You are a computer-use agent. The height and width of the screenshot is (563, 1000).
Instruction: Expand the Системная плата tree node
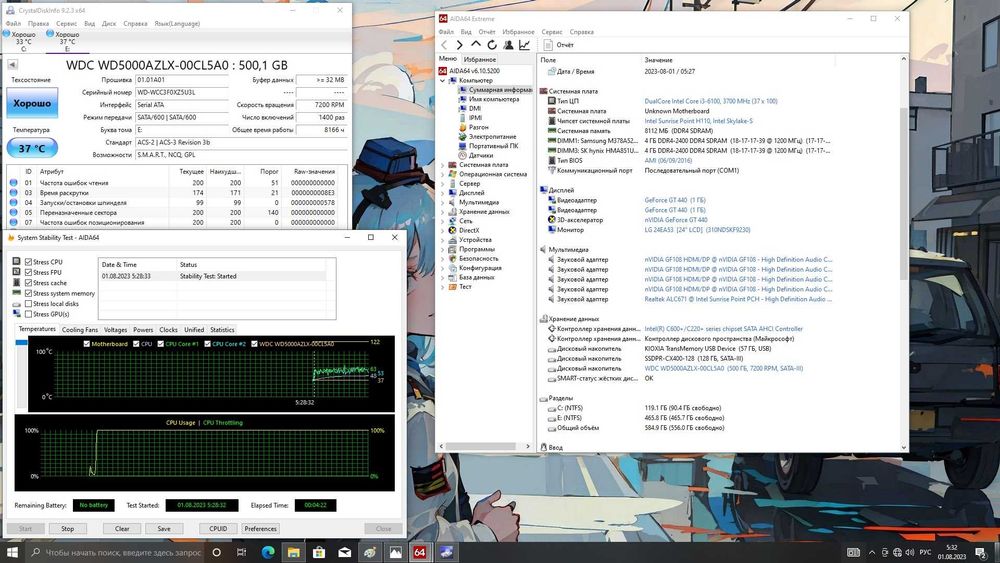pos(443,165)
